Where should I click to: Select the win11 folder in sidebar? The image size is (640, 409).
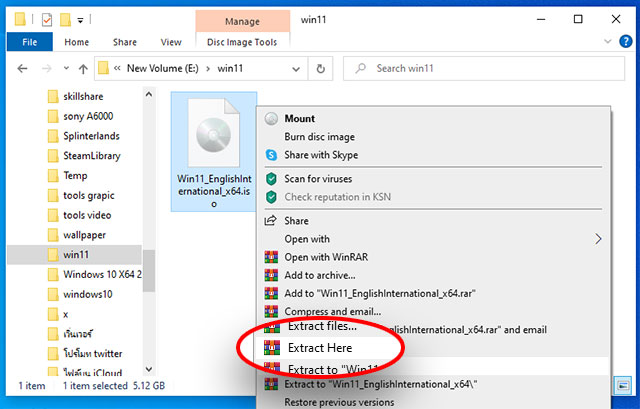75,255
